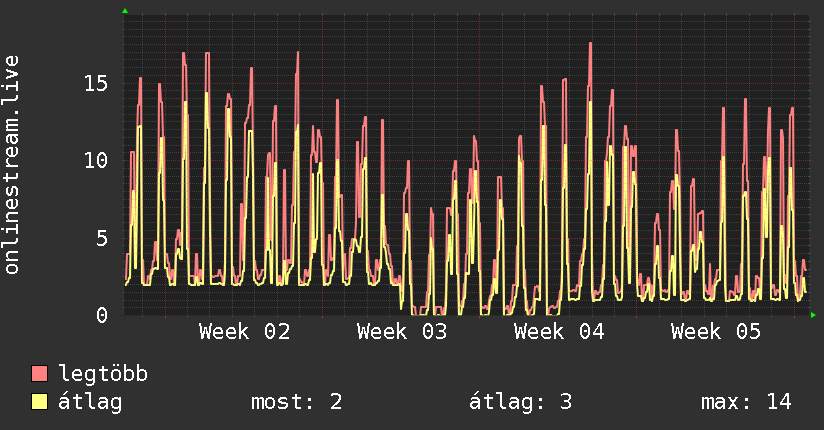Image resolution: width=824 pixels, height=430 pixels.
Task: Click the y-axis value 10
Action: (96, 160)
